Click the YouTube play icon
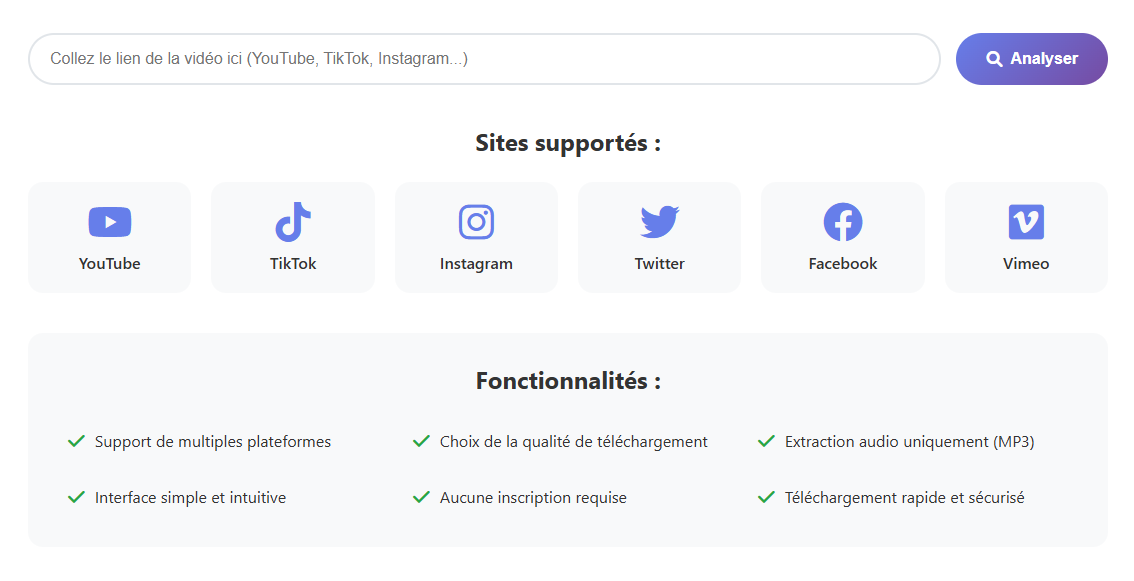The image size is (1134, 581). [109, 221]
